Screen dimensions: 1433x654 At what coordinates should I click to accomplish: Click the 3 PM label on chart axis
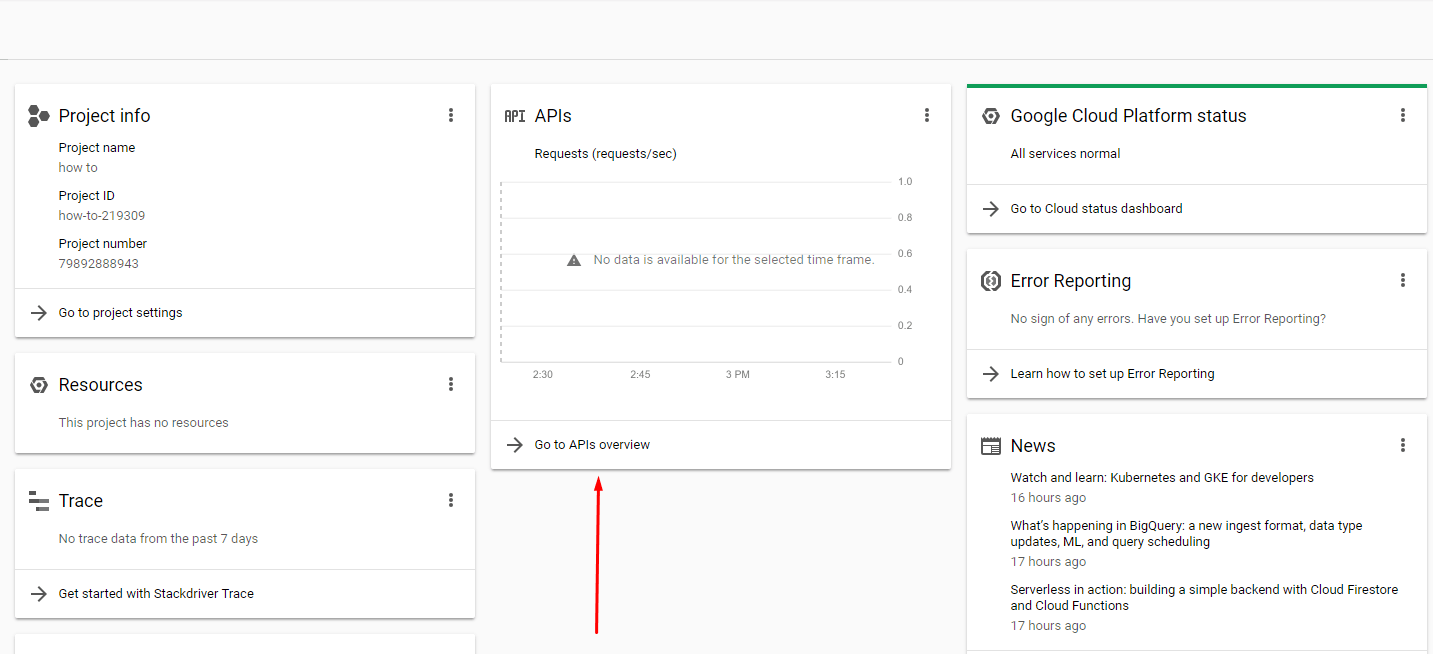(x=737, y=375)
